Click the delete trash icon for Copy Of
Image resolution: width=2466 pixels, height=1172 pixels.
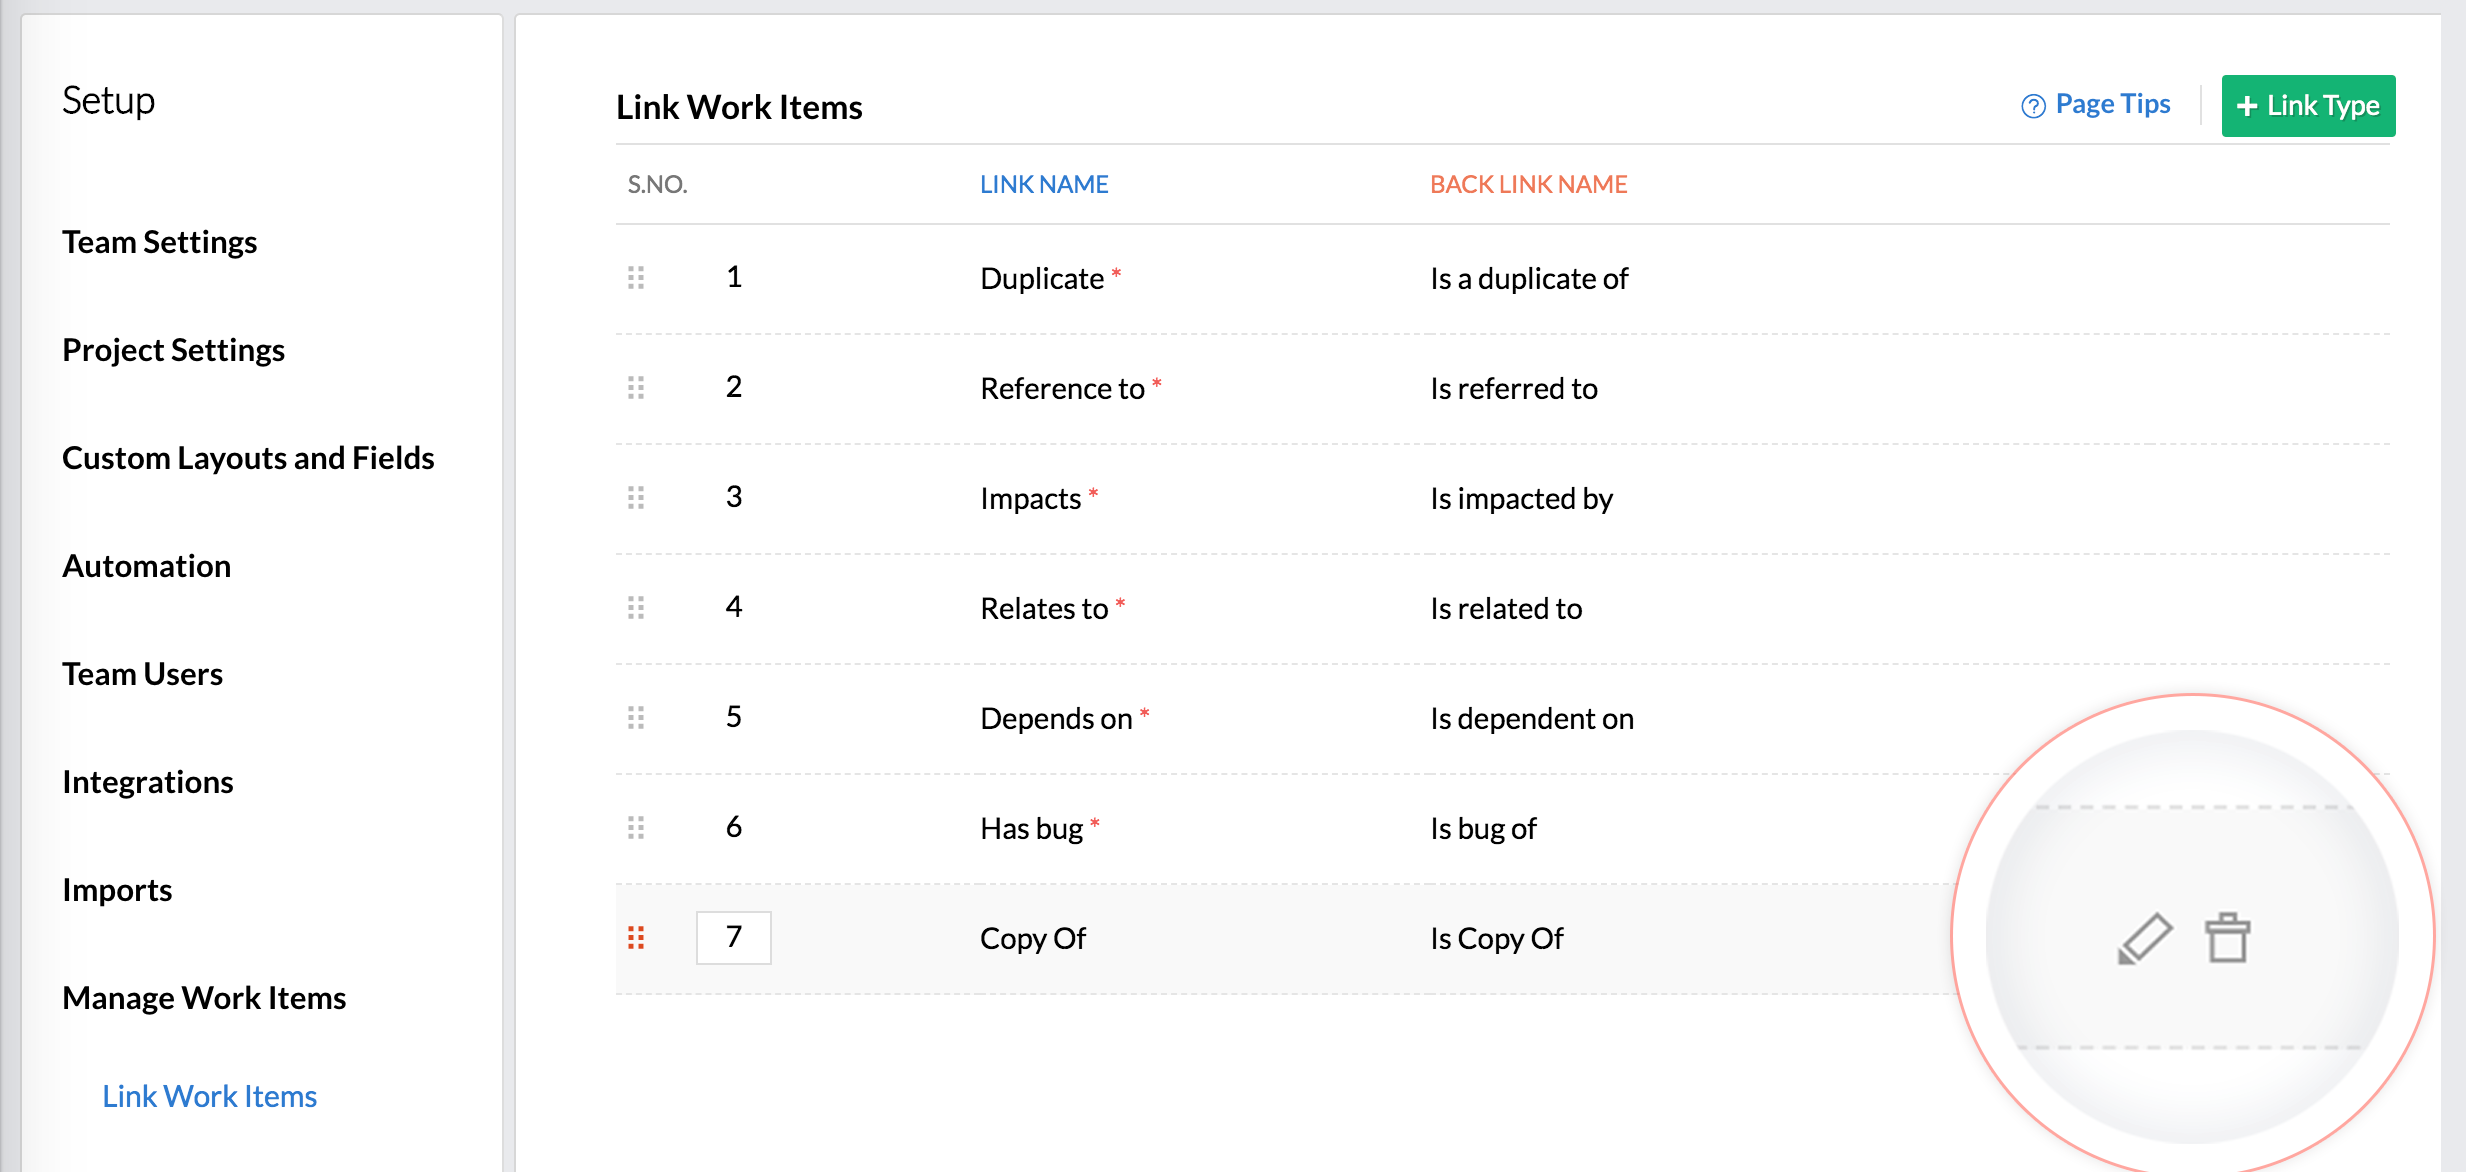(x=2227, y=938)
